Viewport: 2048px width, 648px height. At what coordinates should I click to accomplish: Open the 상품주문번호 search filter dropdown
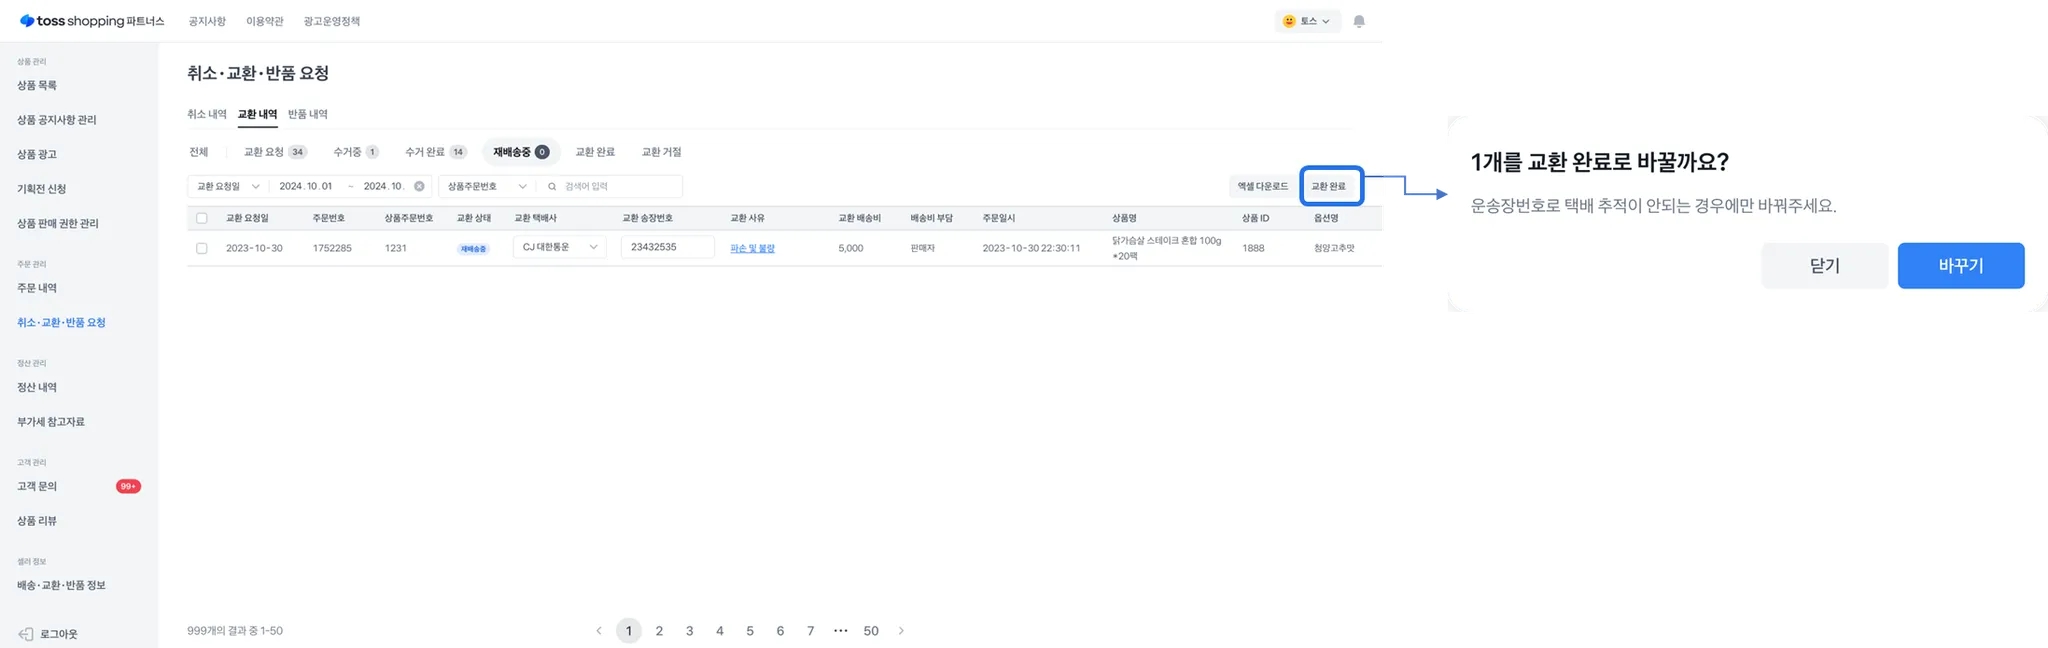486,186
